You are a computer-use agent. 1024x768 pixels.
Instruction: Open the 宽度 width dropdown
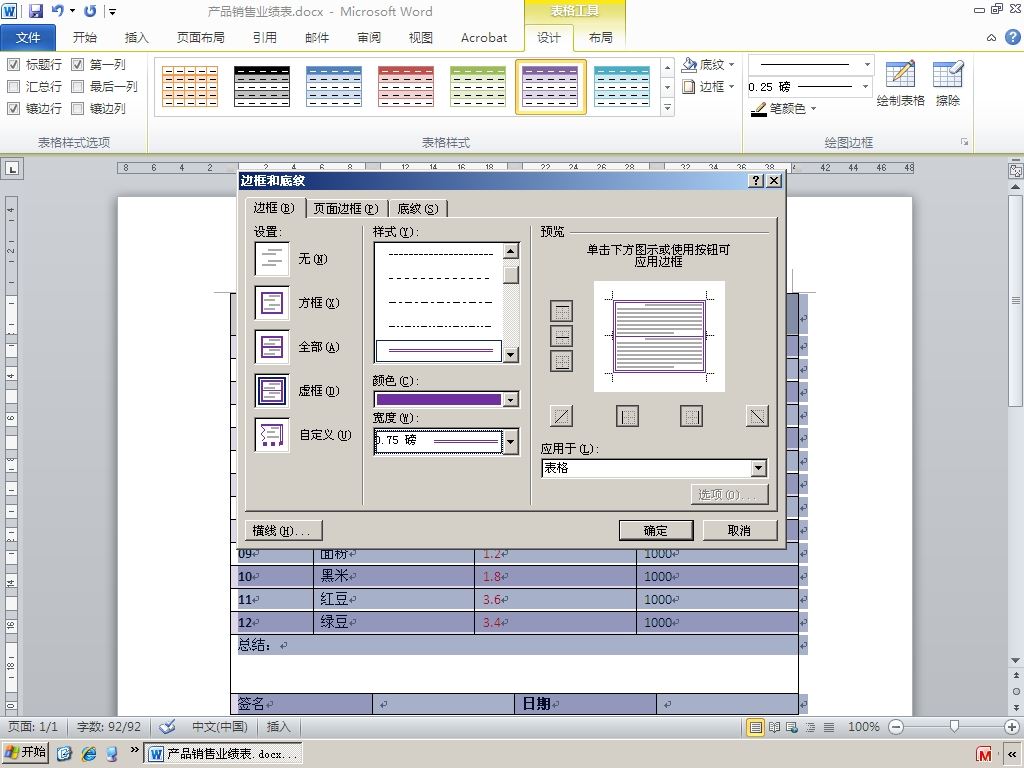(511, 441)
